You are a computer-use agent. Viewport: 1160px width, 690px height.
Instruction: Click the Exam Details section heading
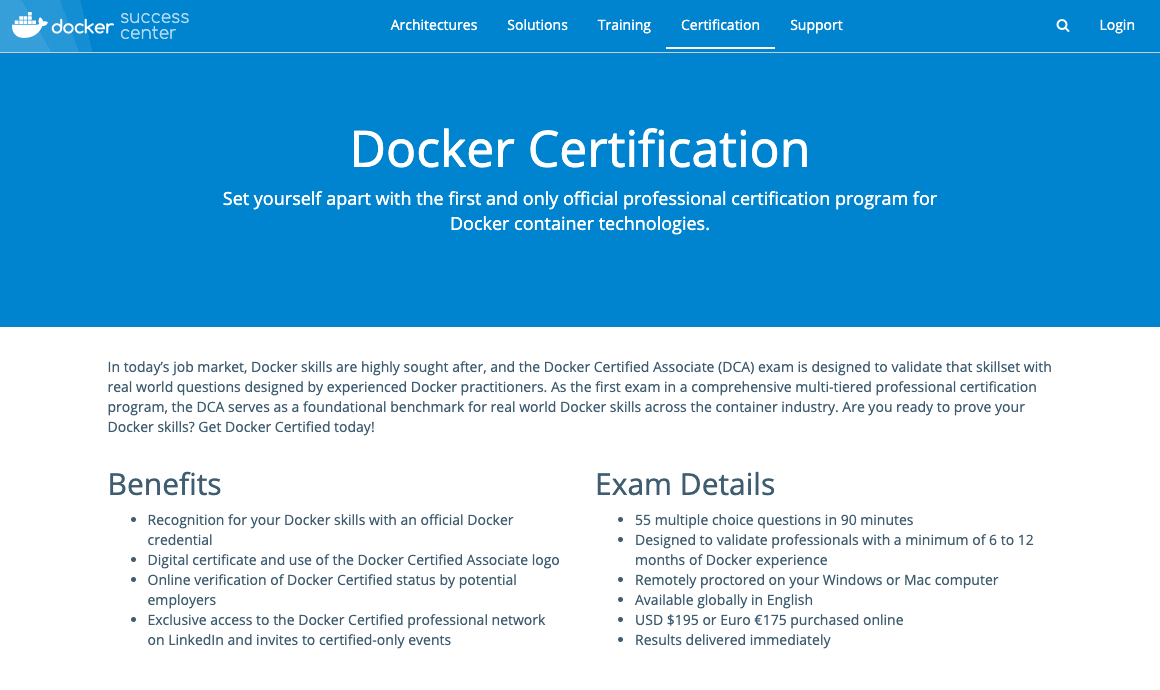tap(684, 484)
